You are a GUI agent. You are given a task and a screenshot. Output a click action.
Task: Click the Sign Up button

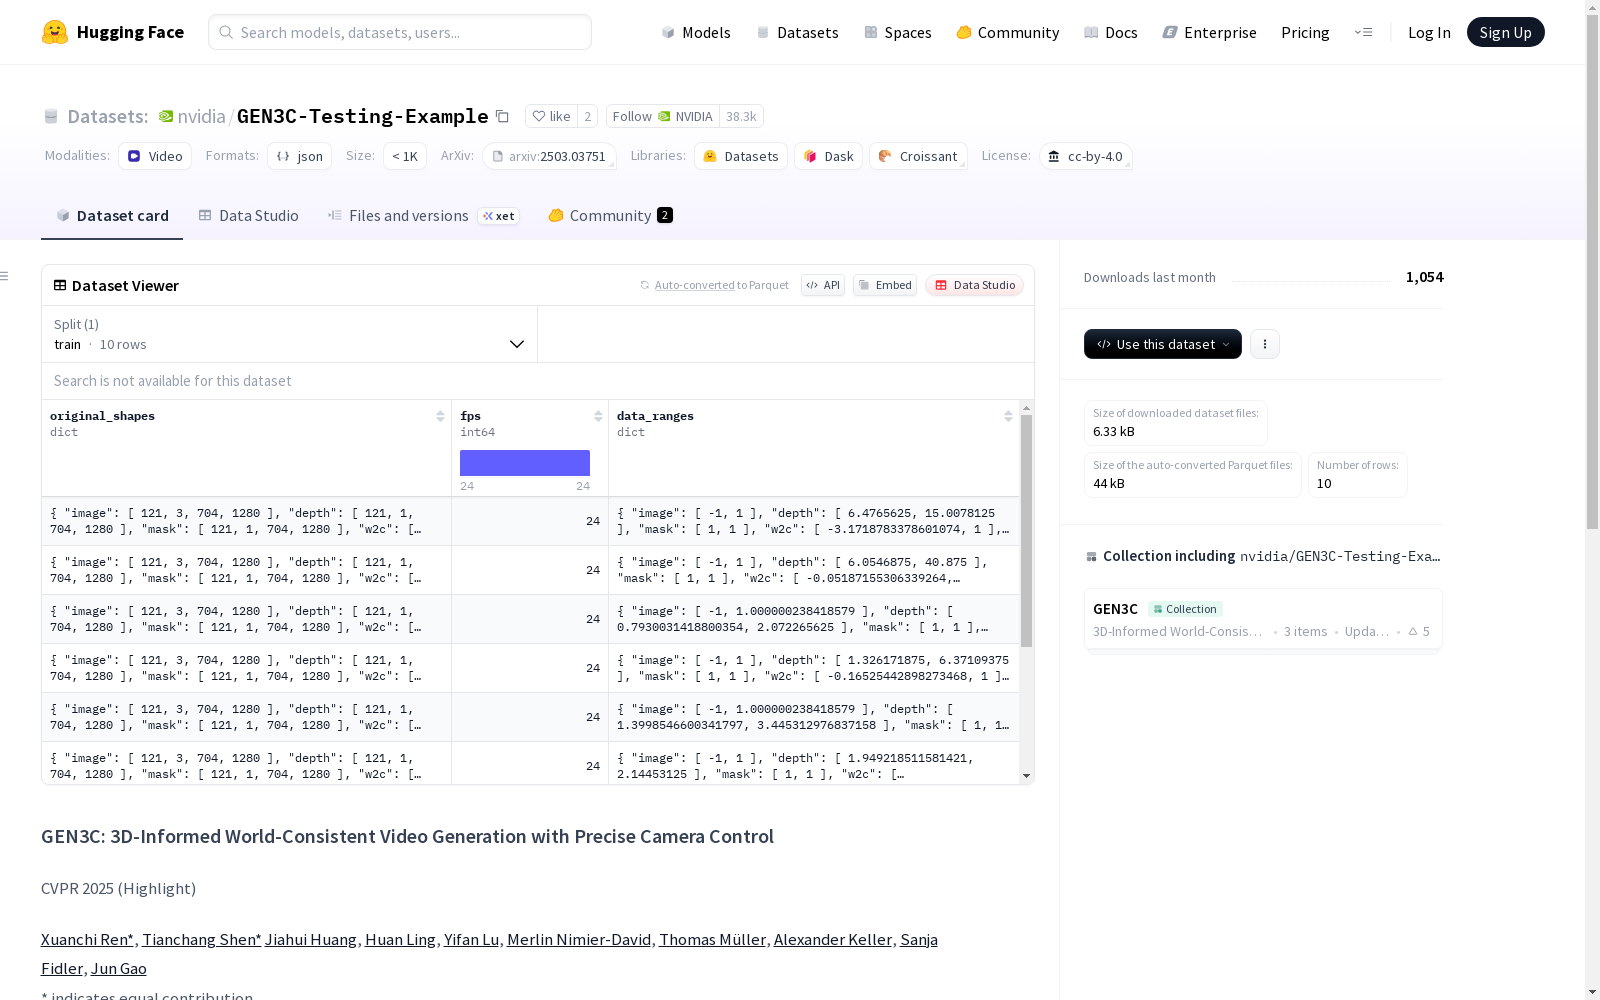tap(1505, 32)
